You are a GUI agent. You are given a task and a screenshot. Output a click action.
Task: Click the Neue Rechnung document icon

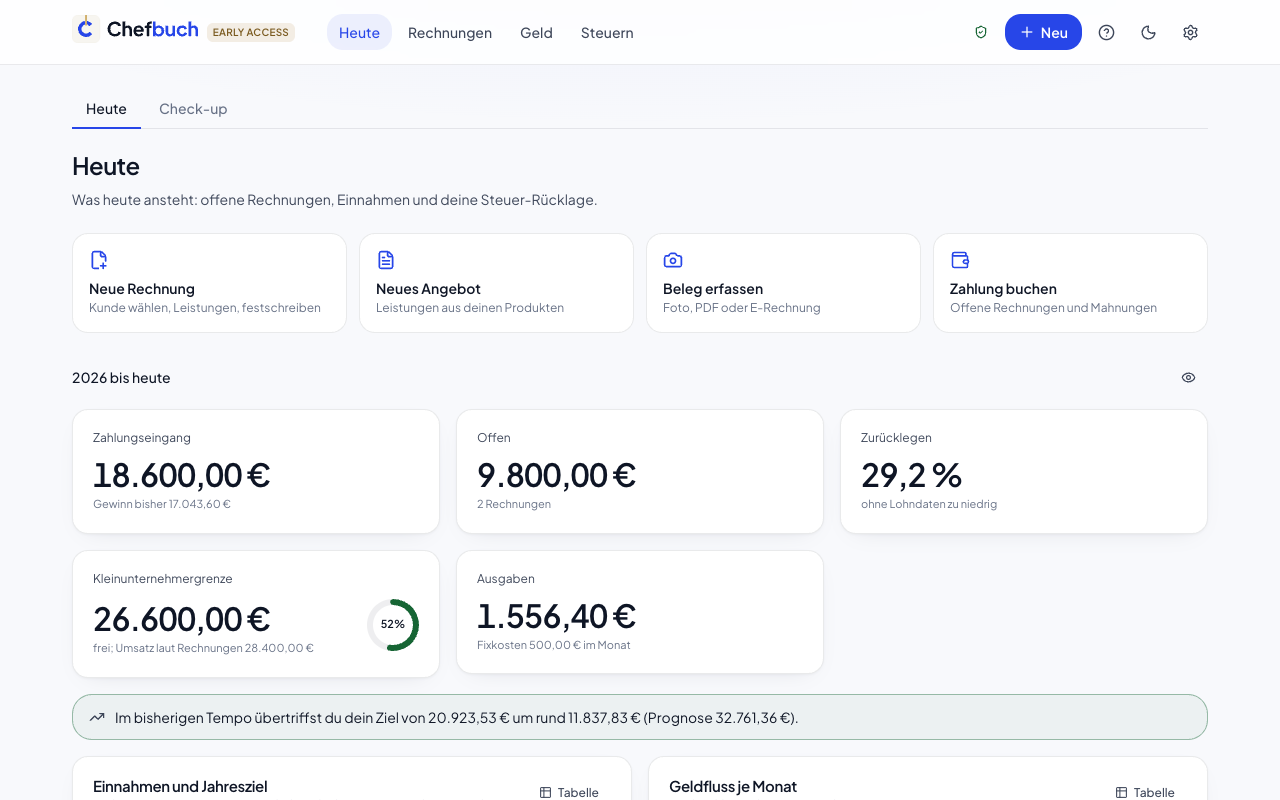pyautogui.click(x=99, y=260)
